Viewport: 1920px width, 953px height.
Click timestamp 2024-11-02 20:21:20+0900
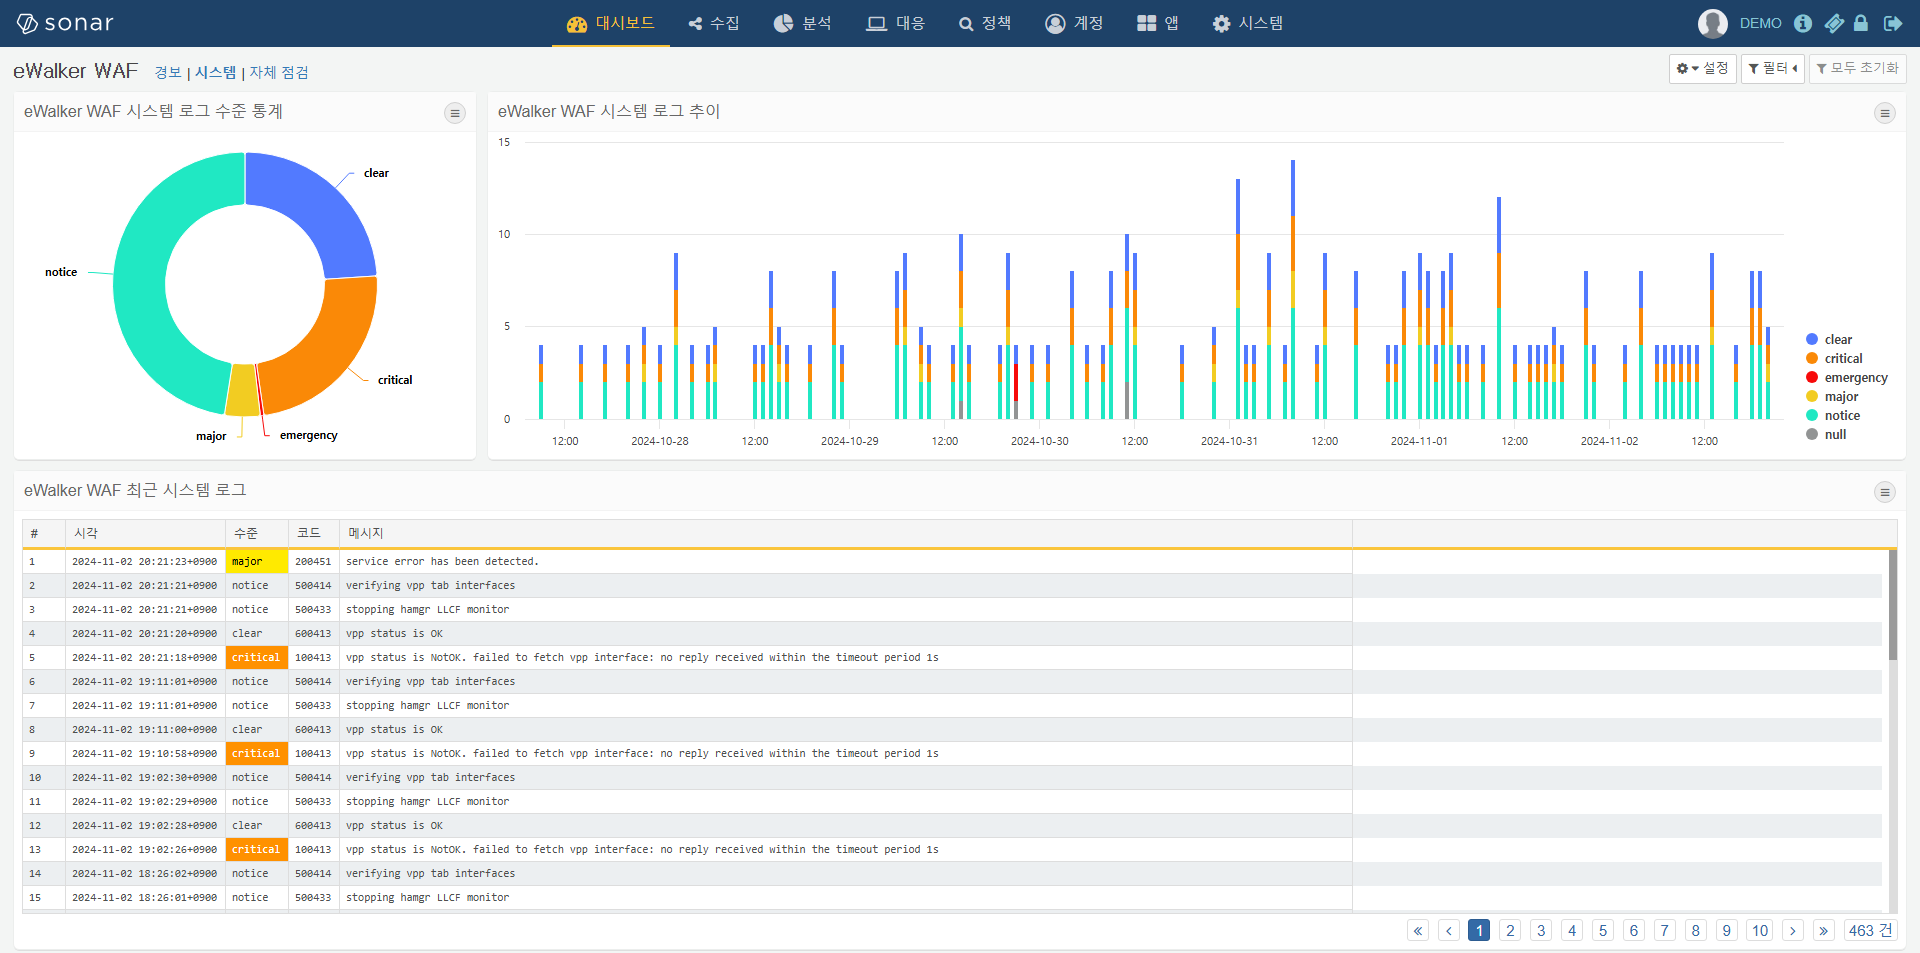click(x=144, y=633)
